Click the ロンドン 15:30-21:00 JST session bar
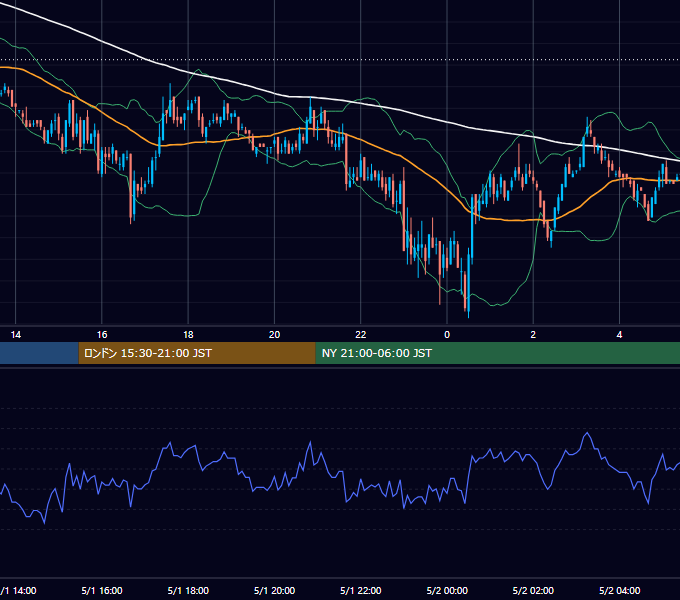This screenshot has height=600, width=680. (x=197, y=353)
